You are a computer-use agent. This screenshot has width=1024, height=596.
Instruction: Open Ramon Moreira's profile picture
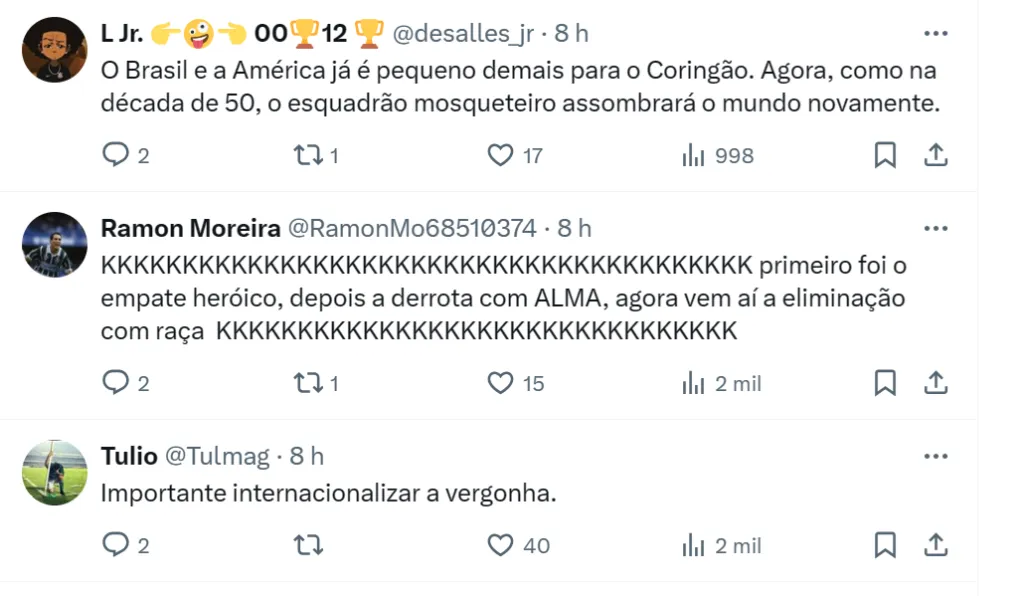click(55, 245)
